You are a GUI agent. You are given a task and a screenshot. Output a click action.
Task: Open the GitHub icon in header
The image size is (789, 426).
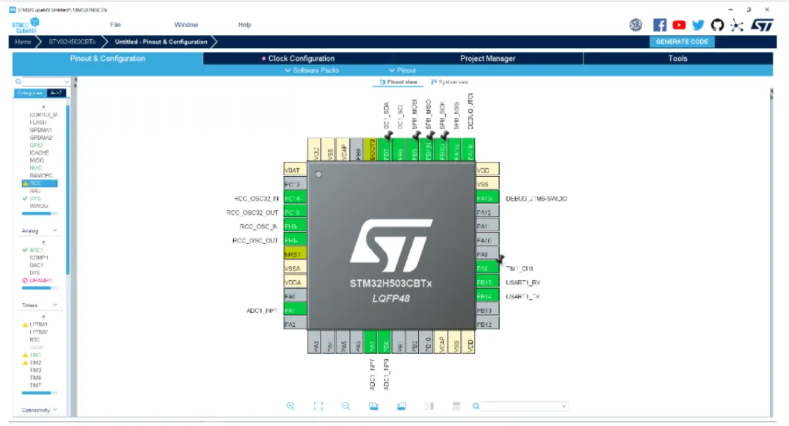pyautogui.click(x=717, y=25)
